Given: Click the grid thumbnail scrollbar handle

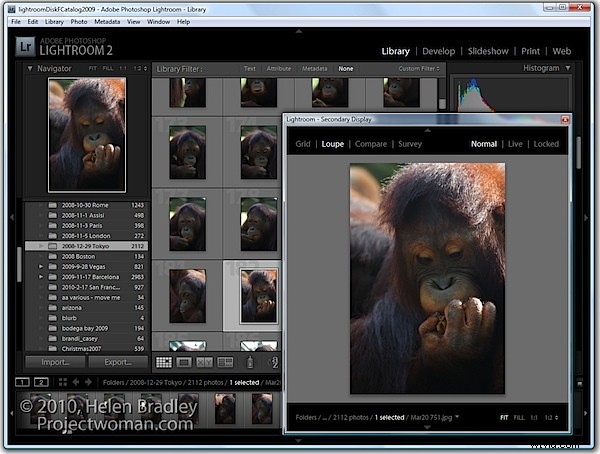Looking at the screenshot, I should pos(442,103).
